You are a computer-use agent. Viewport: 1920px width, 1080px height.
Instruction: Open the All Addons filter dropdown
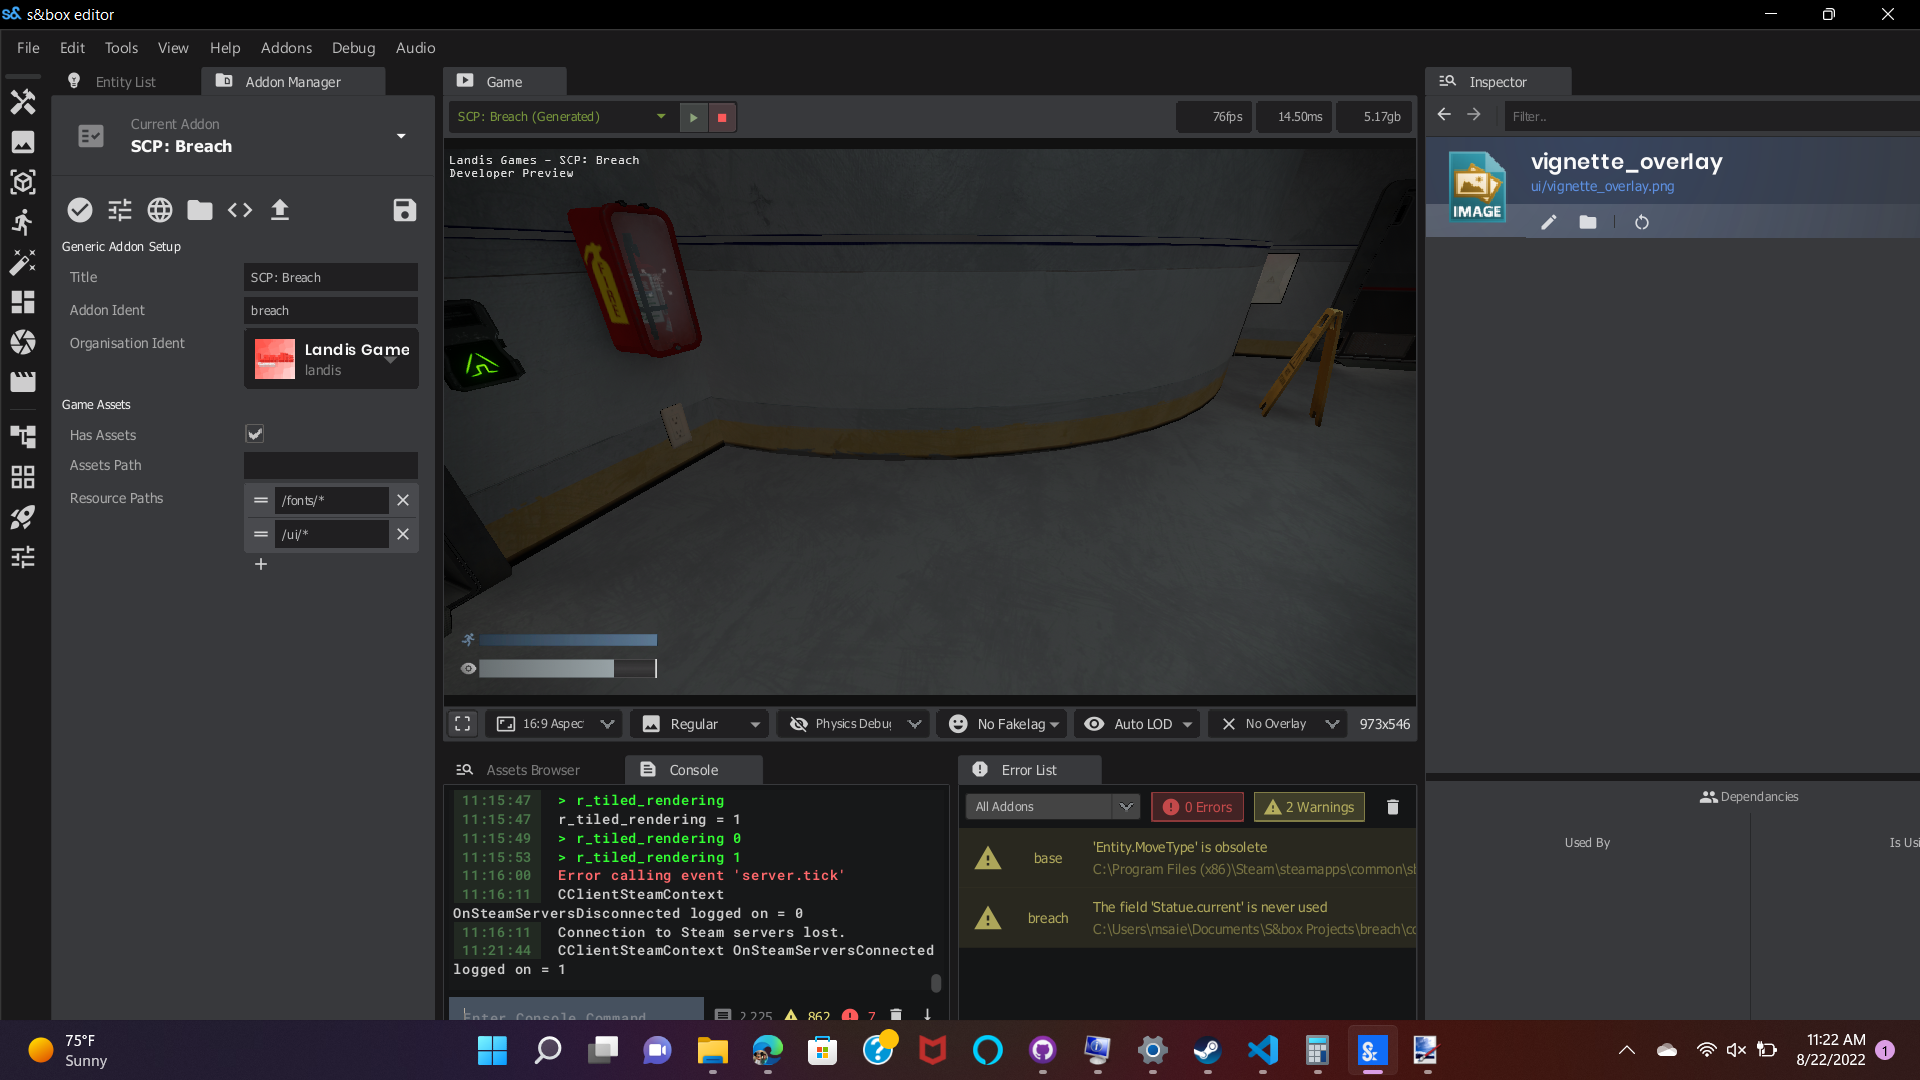(1051, 806)
